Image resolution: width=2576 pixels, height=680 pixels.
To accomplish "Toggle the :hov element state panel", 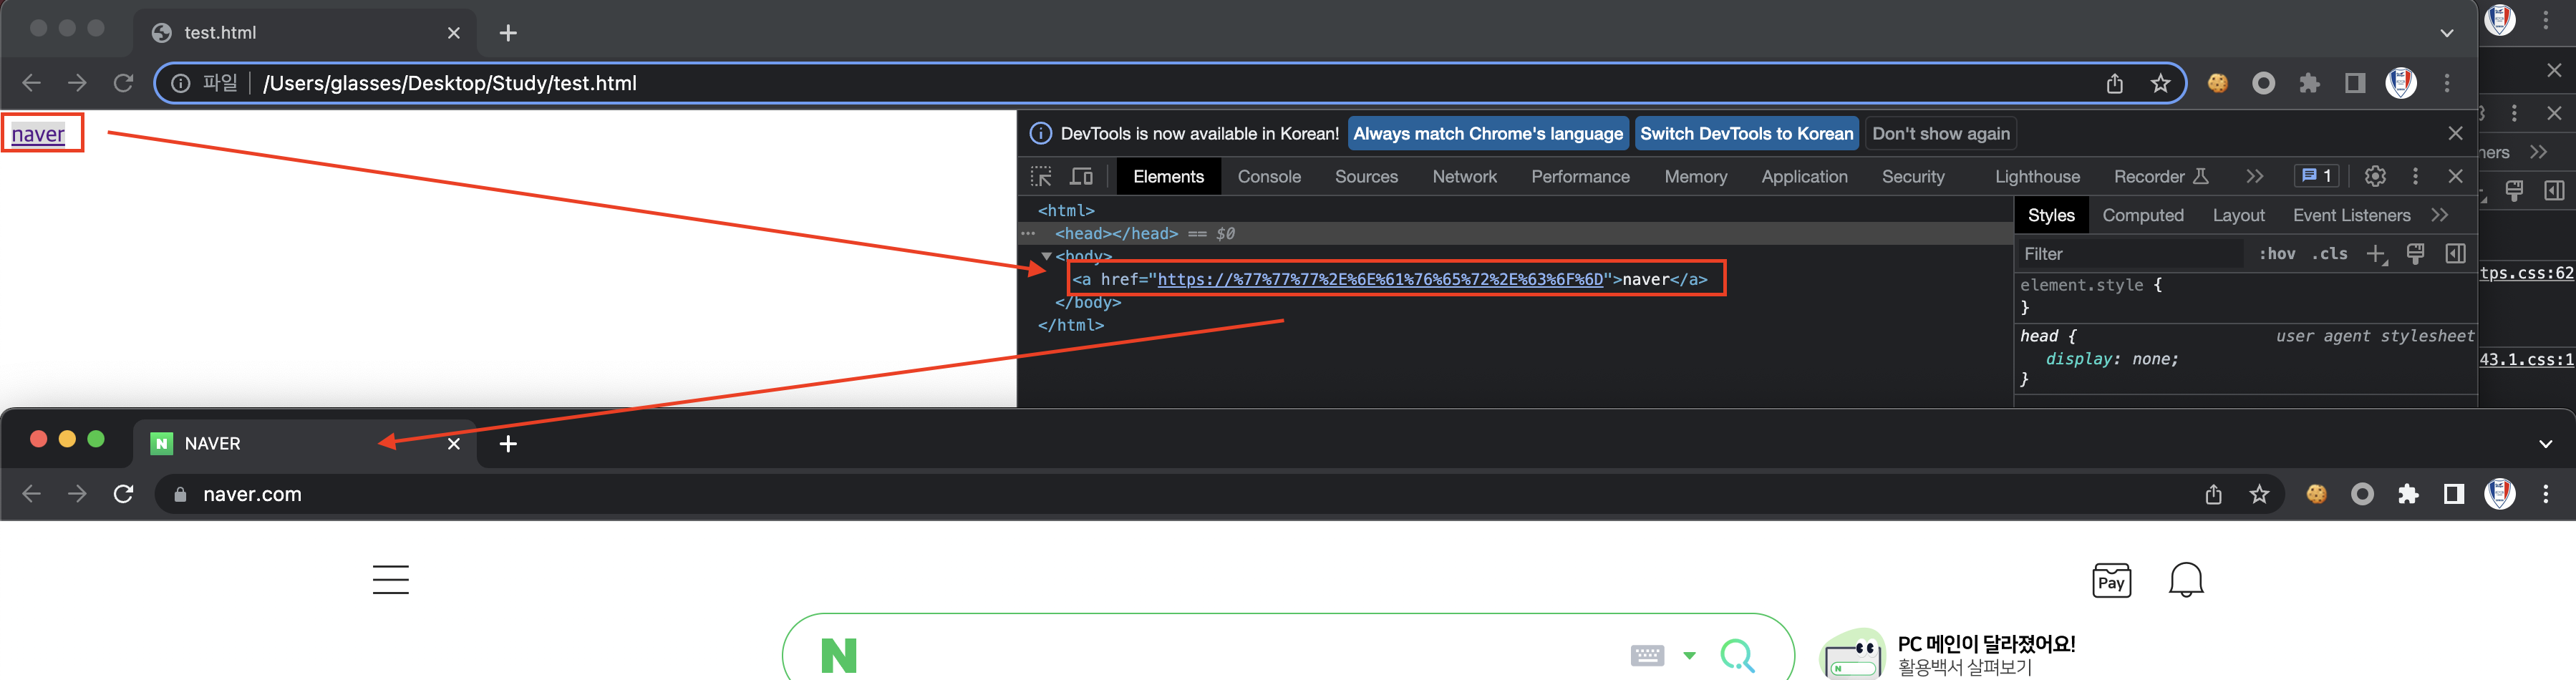I will [x=2277, y=254].
